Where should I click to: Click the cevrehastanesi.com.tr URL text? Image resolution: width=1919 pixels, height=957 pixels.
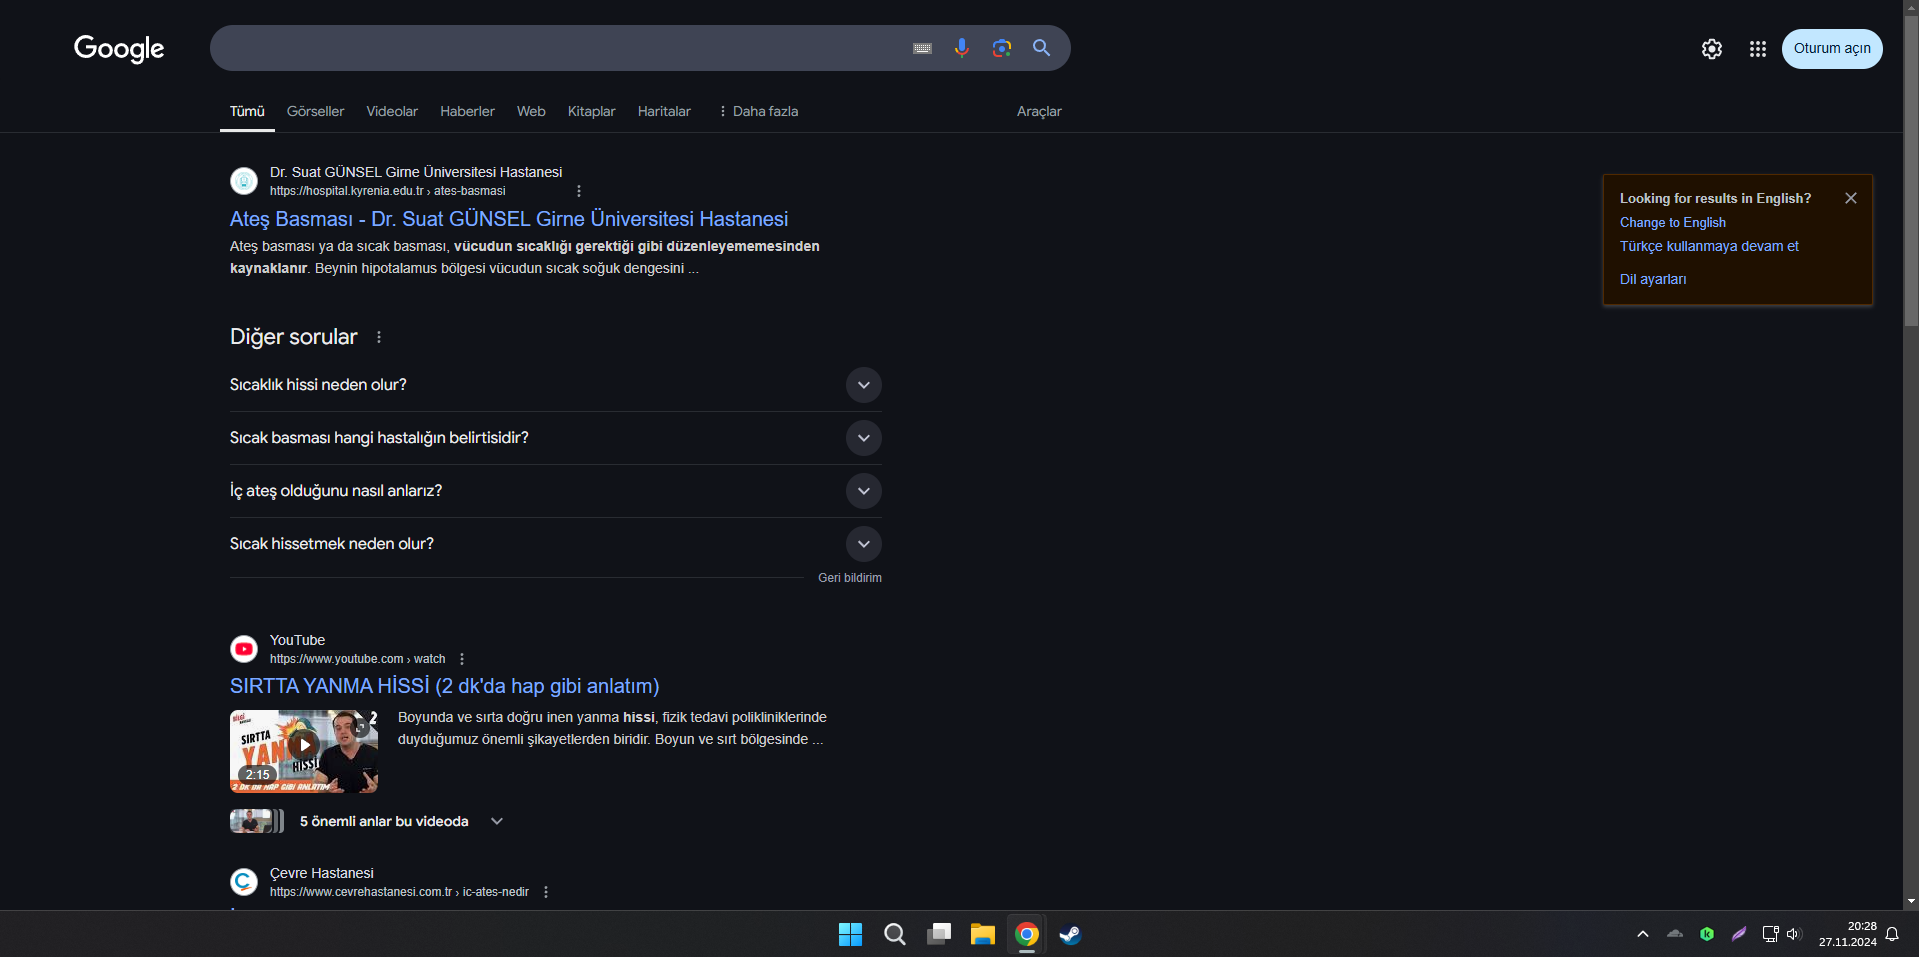[x=399, y=892]
